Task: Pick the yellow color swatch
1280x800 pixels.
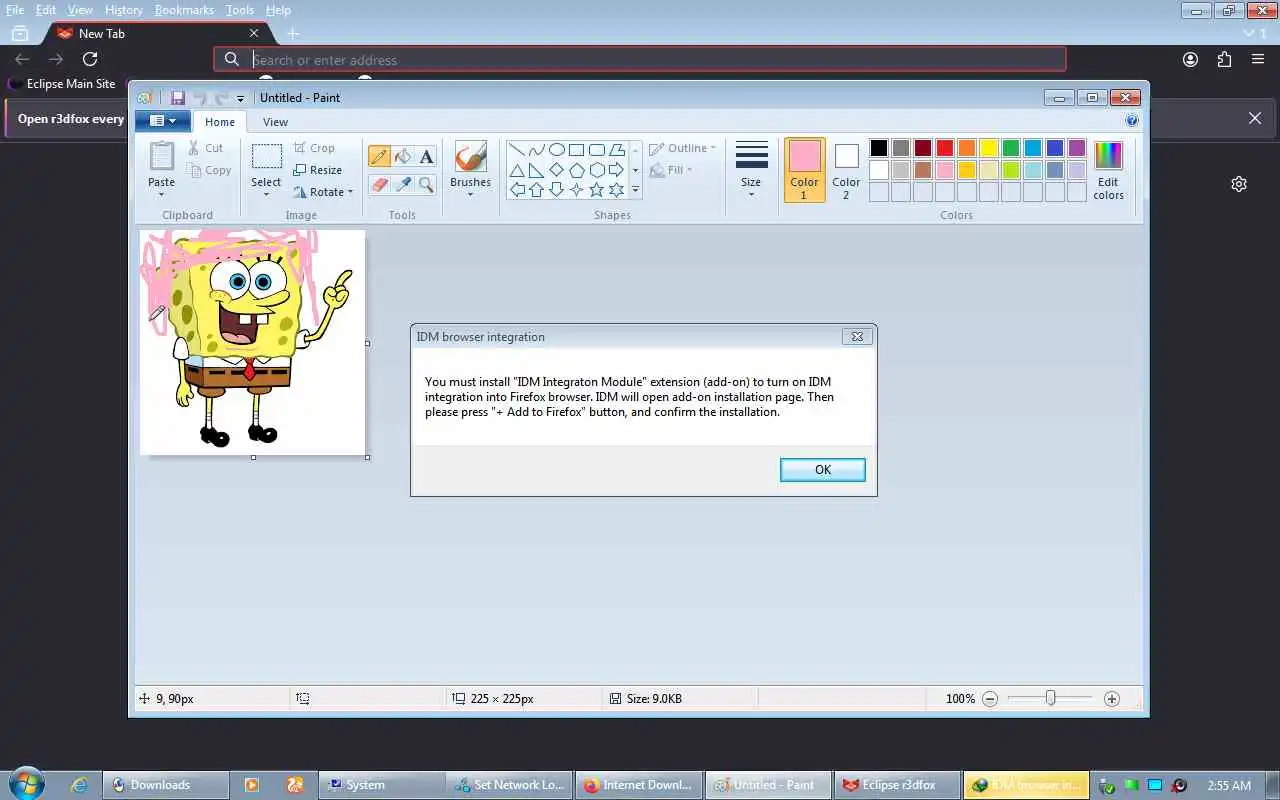Action: (988, 148)
